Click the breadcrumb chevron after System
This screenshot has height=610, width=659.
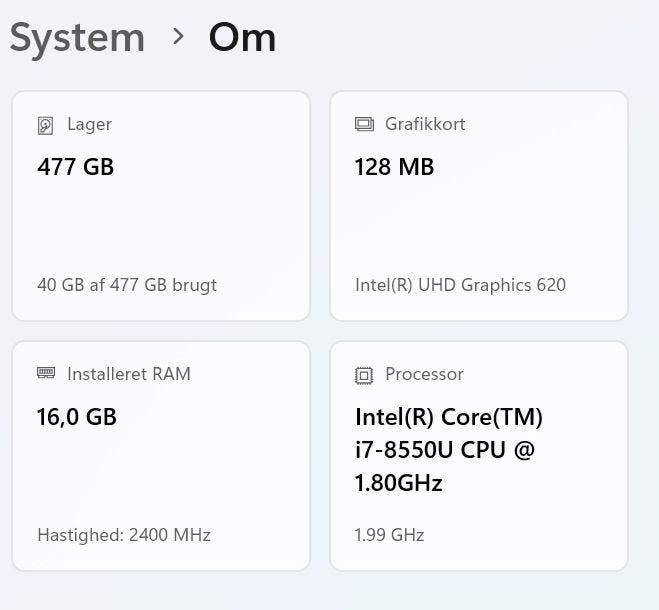178,37
